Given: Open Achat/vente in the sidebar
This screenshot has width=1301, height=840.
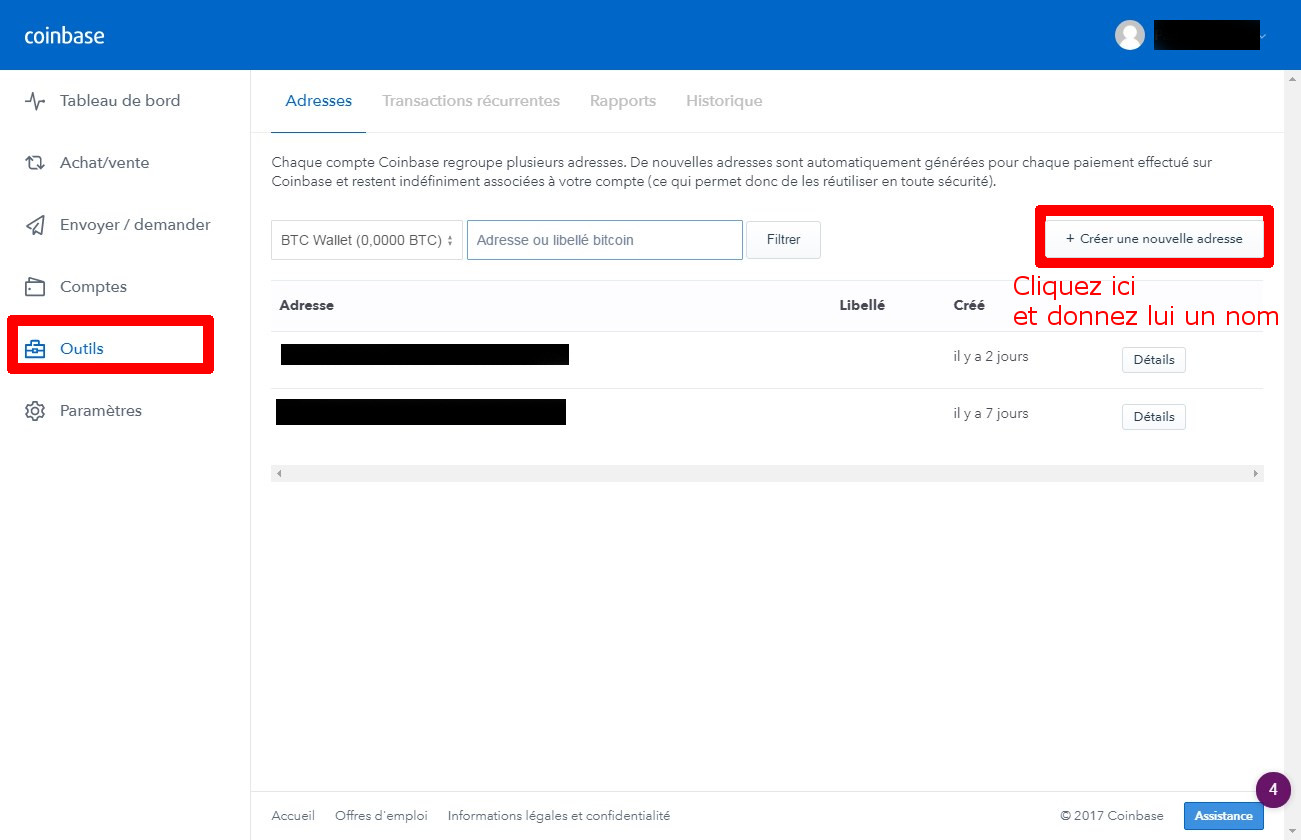Looking at the screenshot, I should [104, 163].
